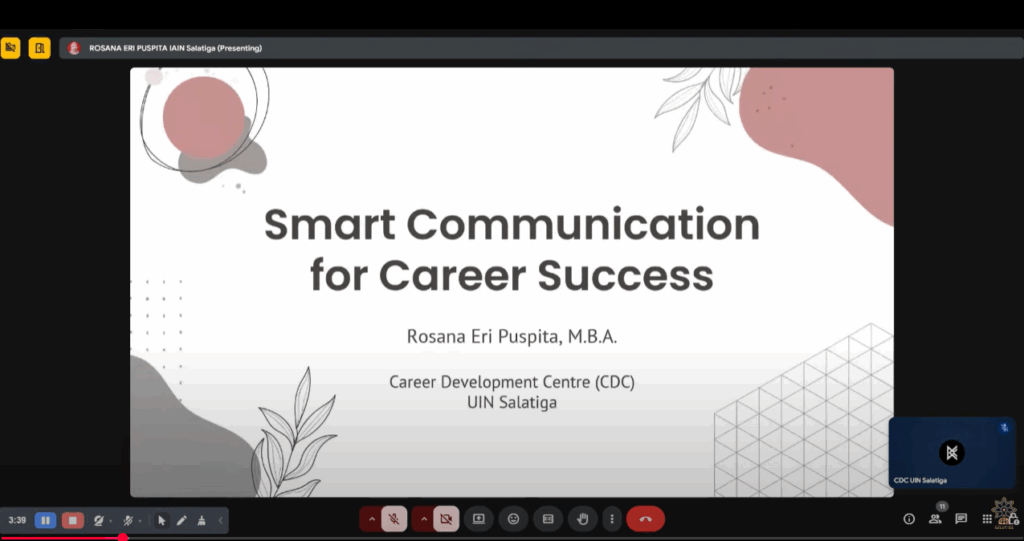Open the chat messages panel
Image resolution: width=1024 pixels, height=541 pixels.
click(961, 519)
